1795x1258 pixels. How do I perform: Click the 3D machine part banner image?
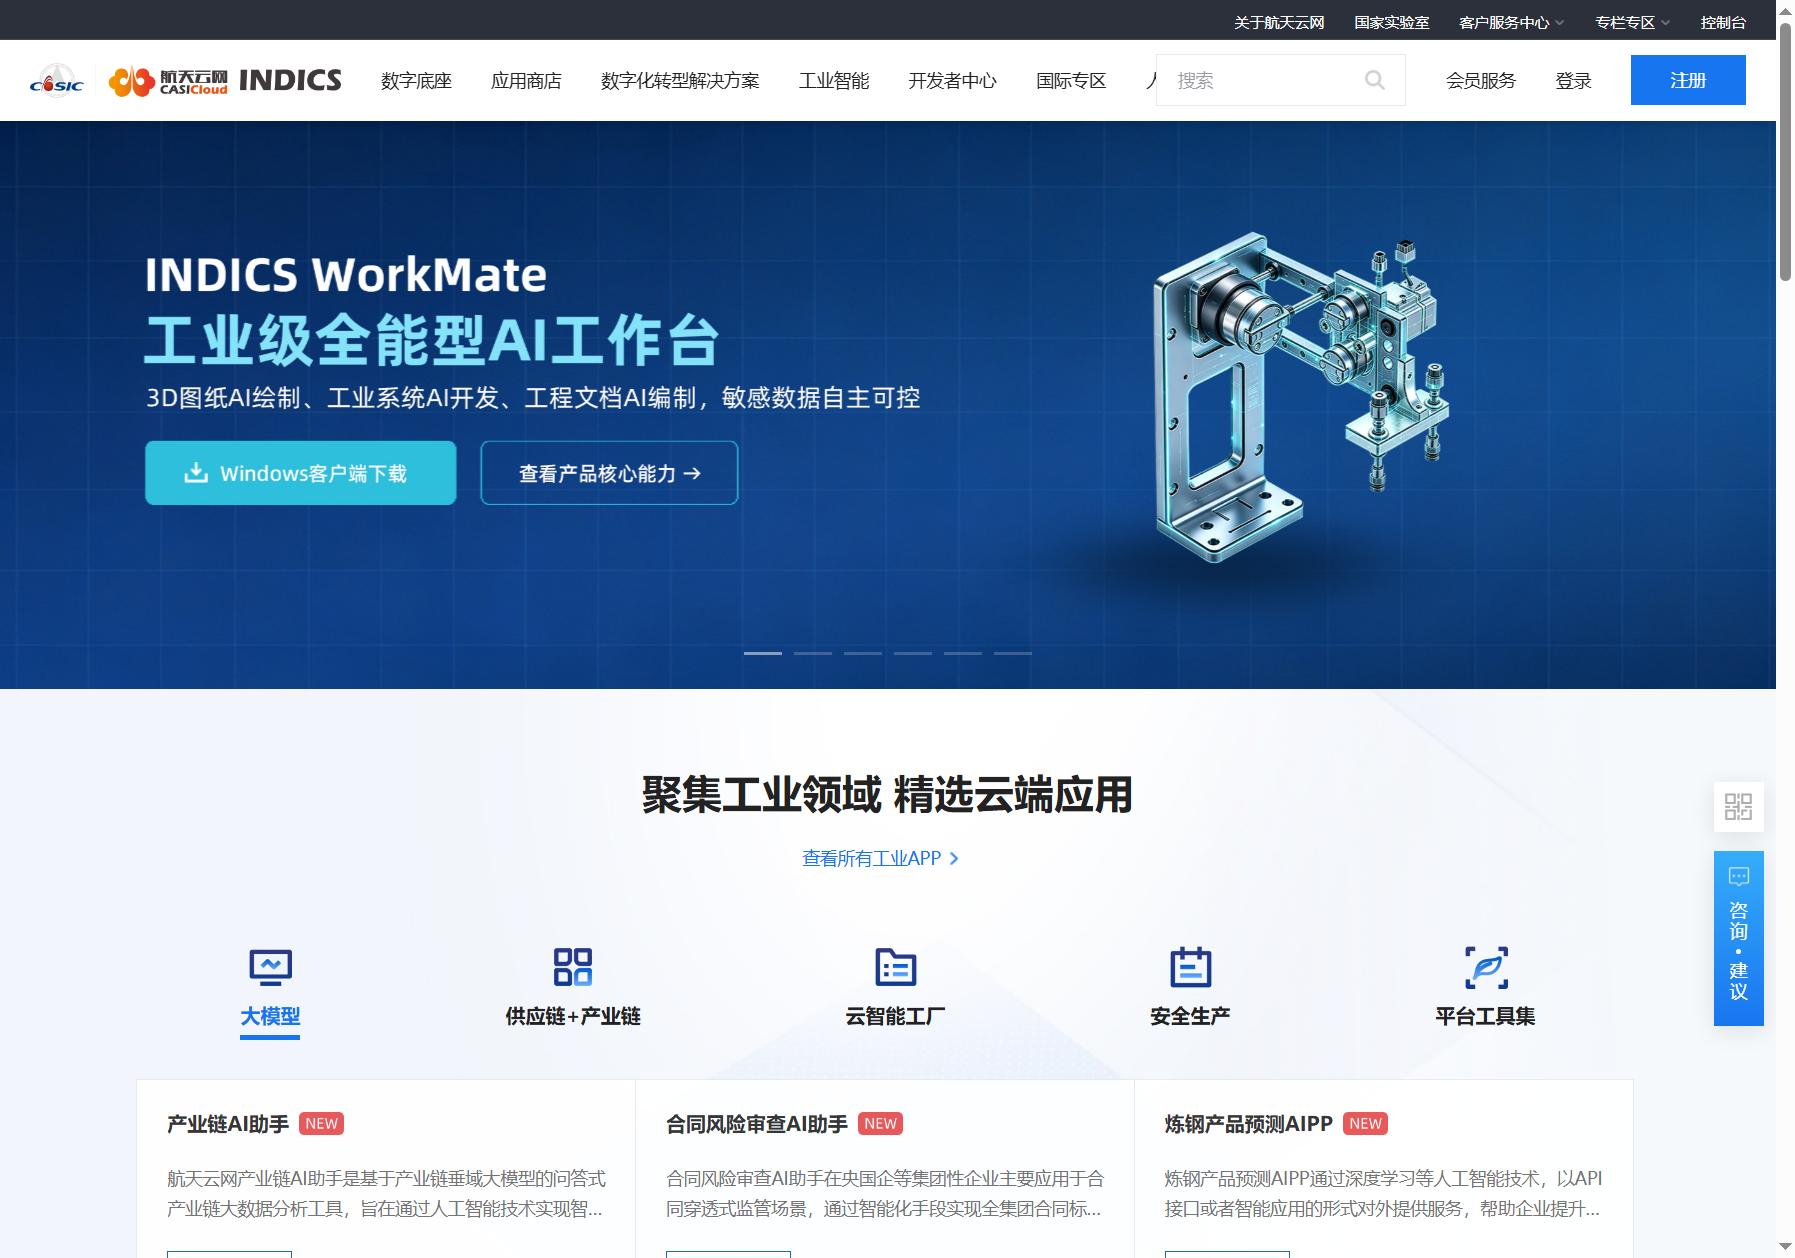point(1300,398)
